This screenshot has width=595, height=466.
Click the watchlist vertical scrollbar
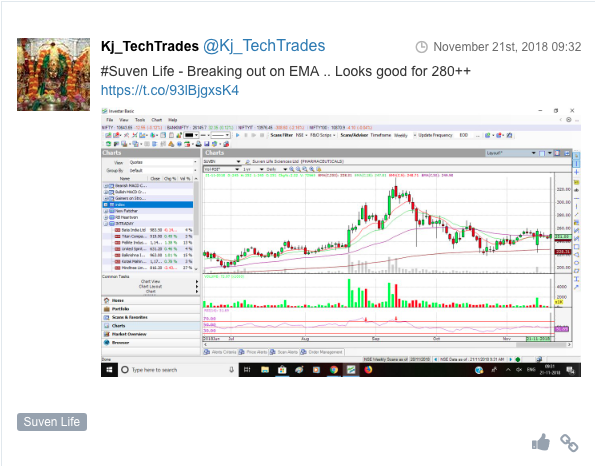tap(196, 207)
